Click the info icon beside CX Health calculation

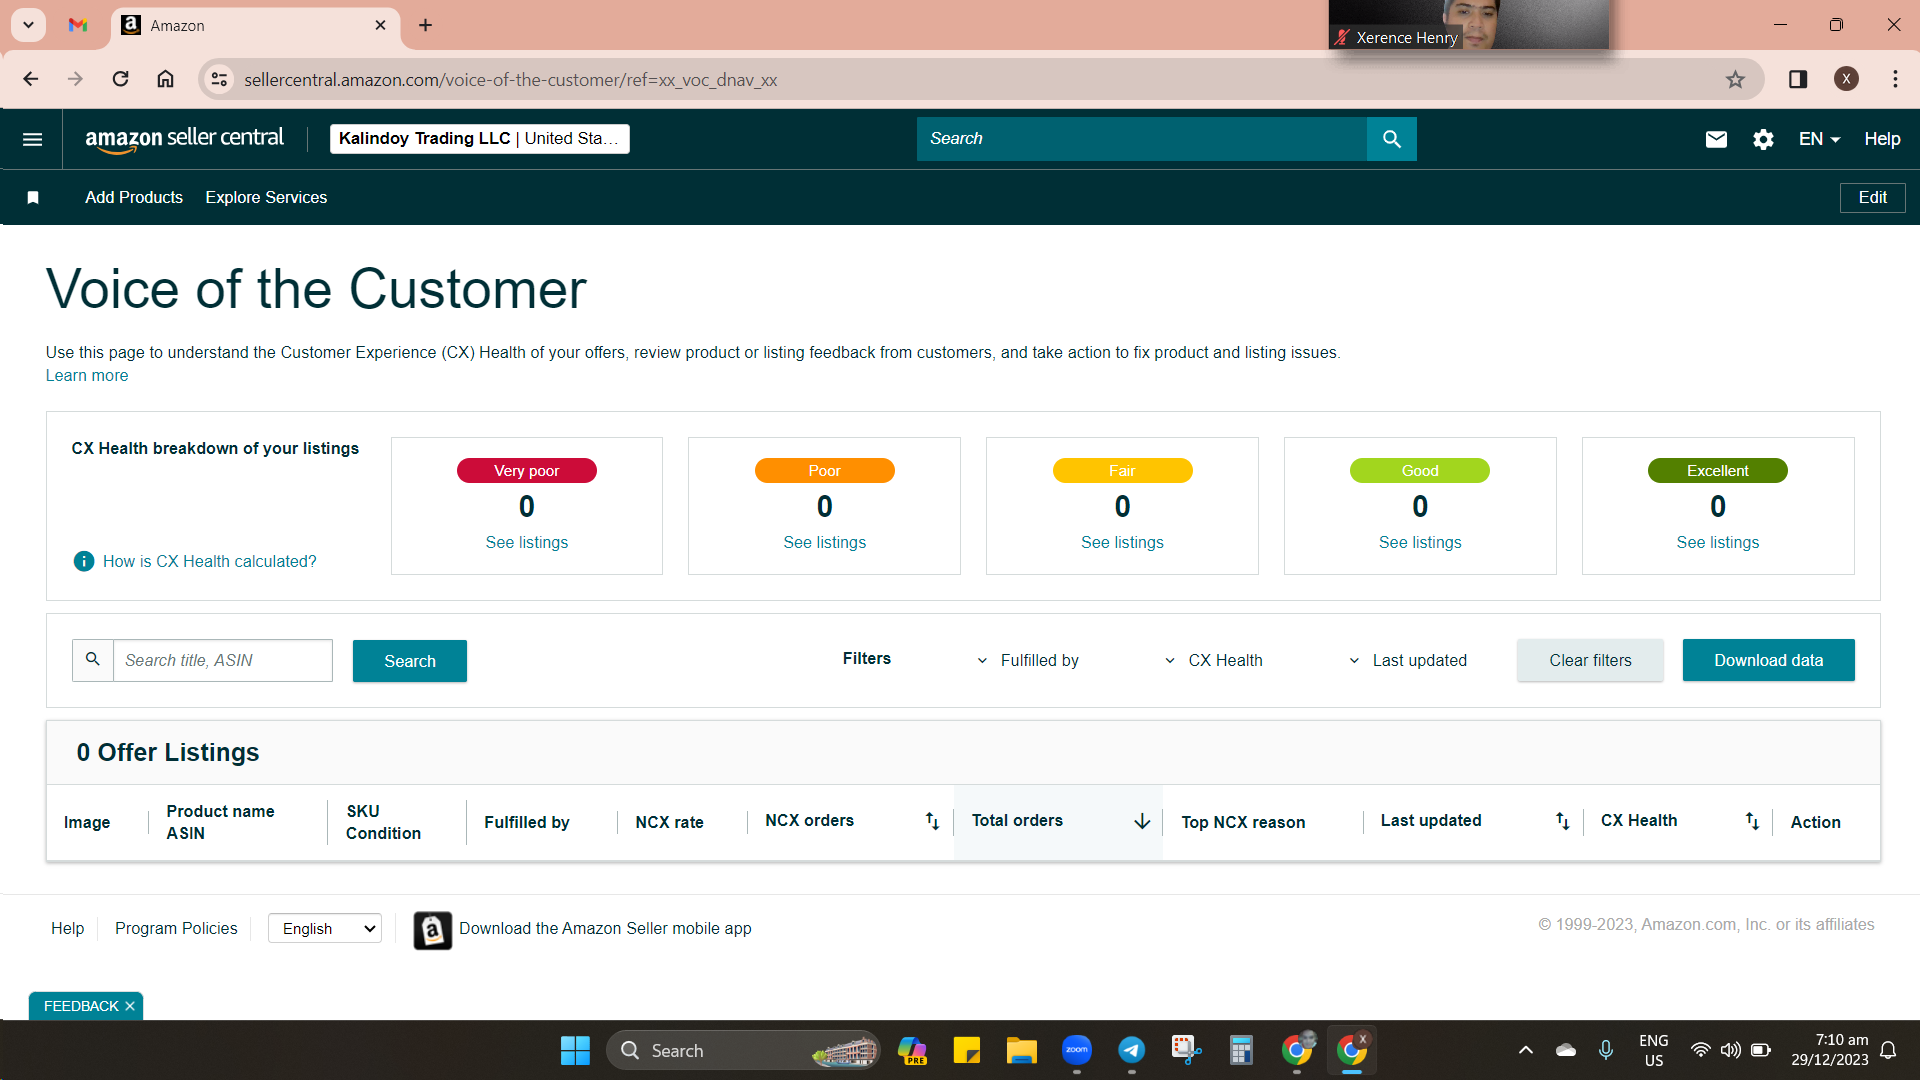tap(84, 562)
